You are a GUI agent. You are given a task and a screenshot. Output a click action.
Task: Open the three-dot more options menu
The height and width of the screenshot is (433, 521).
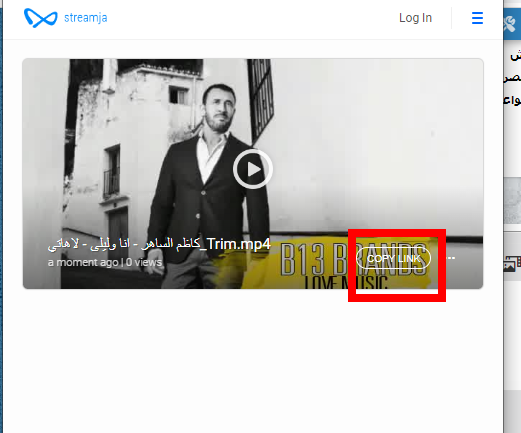tap(451, 258)
